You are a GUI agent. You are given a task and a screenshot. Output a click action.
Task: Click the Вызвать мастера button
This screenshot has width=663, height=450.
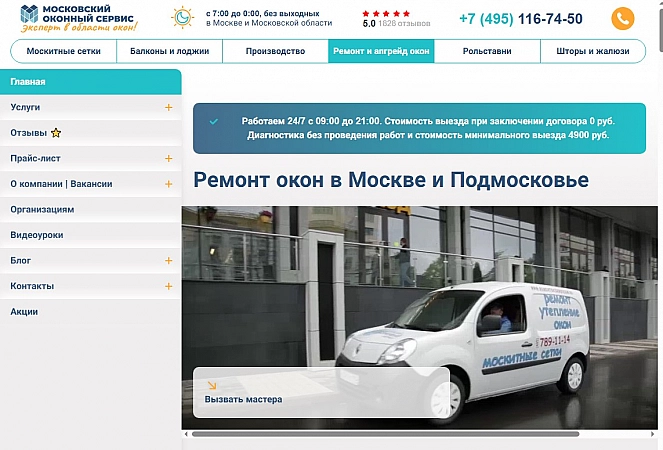pyautogui.click(x=321, y=392)
